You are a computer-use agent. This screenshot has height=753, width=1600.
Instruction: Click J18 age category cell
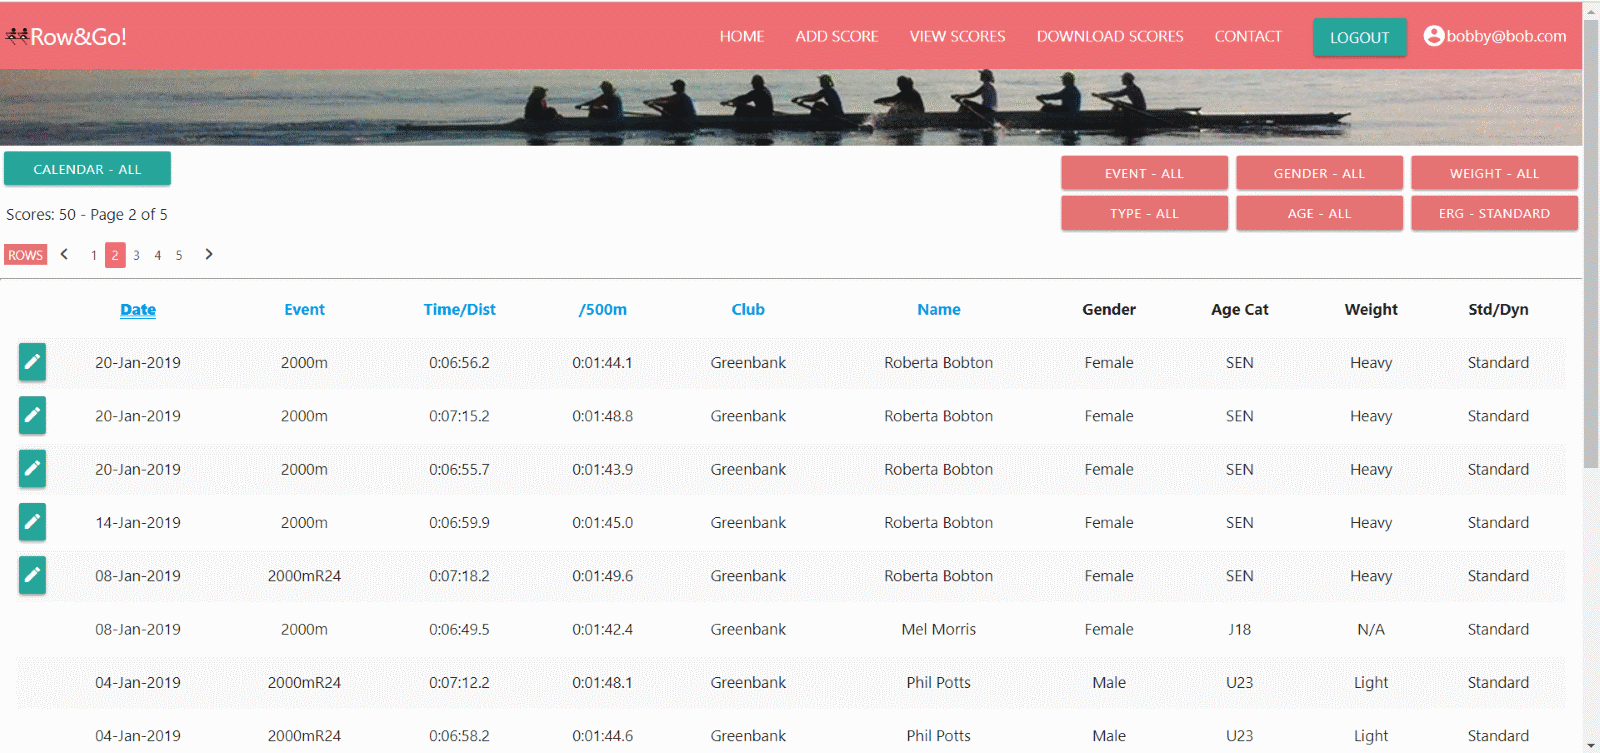[1240, 629]
